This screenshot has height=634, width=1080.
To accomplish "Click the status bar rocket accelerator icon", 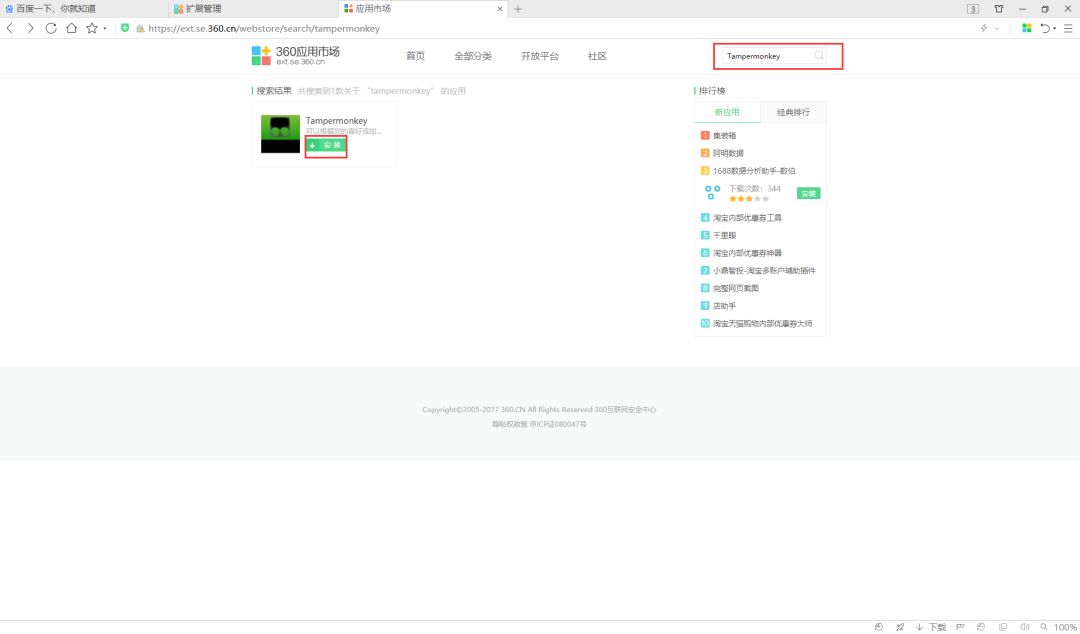I will [x=900, y=626].
